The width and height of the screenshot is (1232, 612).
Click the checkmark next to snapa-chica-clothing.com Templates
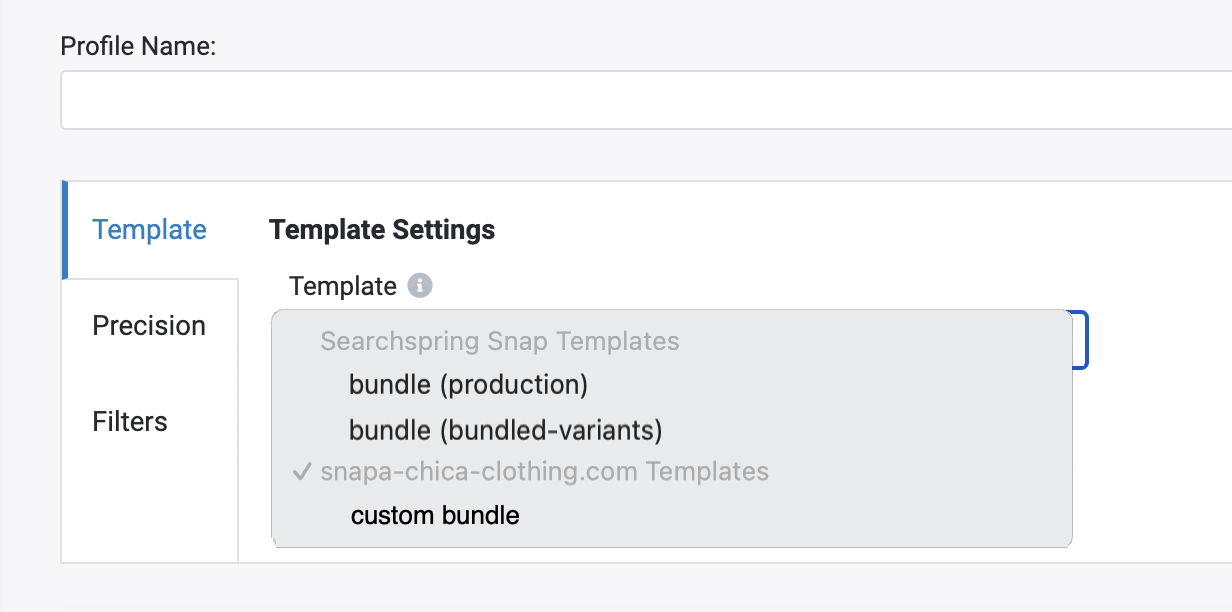coord(303,471)
